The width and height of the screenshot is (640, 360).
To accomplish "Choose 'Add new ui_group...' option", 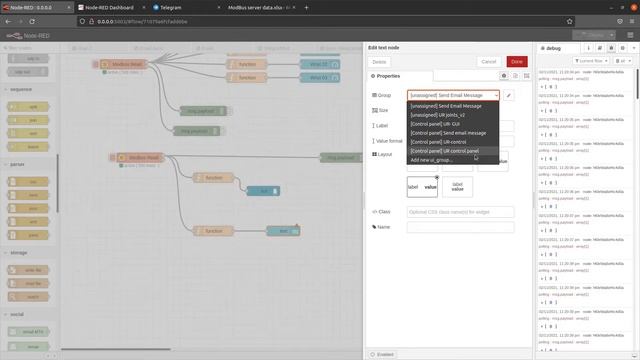I will 453,160.
